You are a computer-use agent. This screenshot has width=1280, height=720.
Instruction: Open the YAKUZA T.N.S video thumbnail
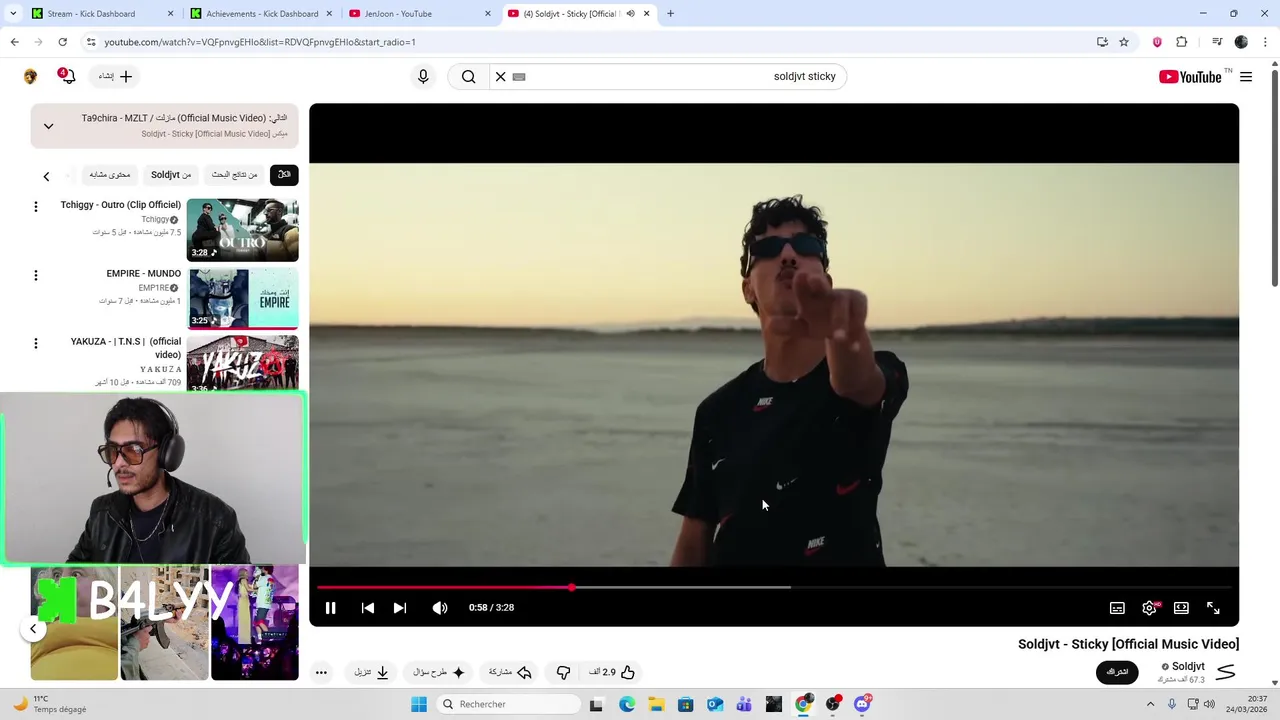[x=242, y=363]
